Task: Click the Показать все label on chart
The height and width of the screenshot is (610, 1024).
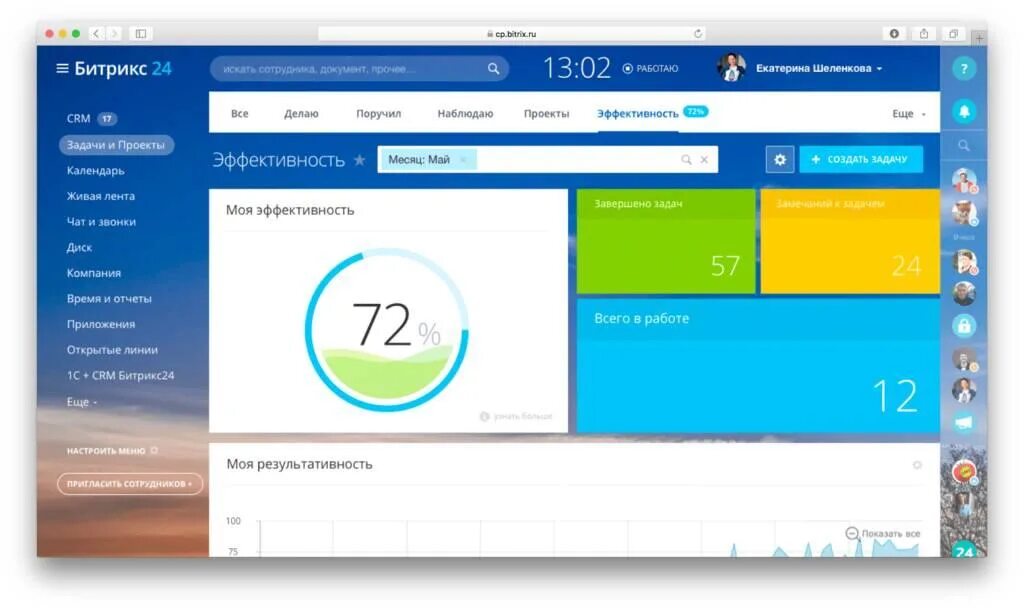Action: click(891, 534)
